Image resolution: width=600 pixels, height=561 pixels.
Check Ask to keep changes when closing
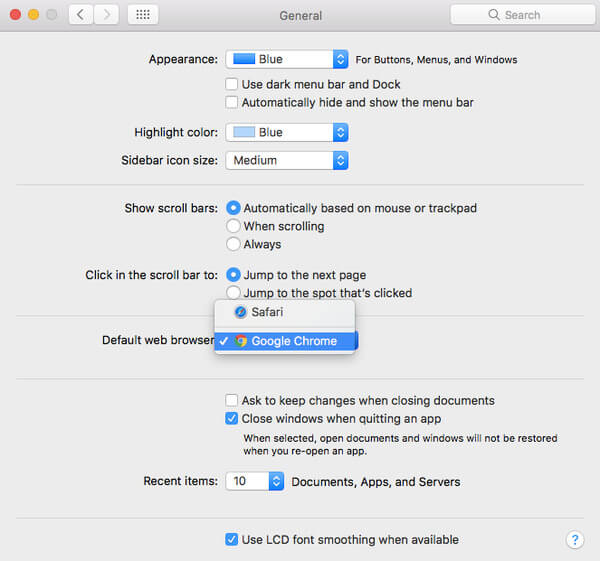[x=232, y=401]
